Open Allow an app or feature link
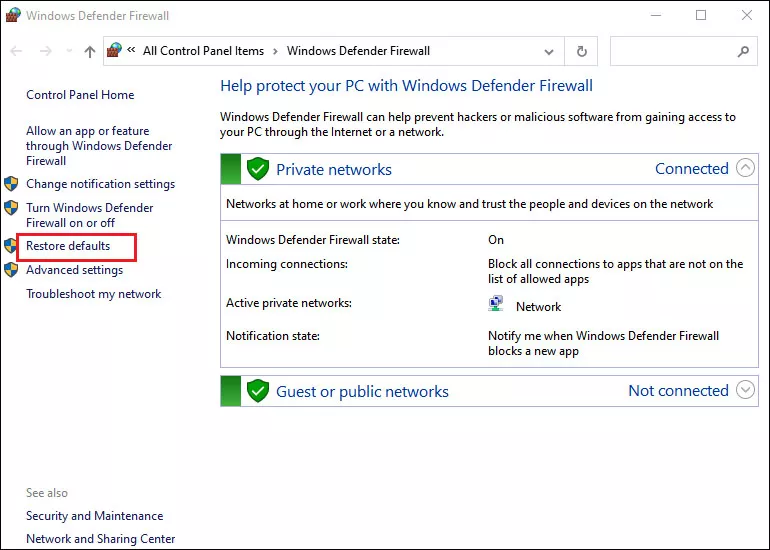 point(99,146)
